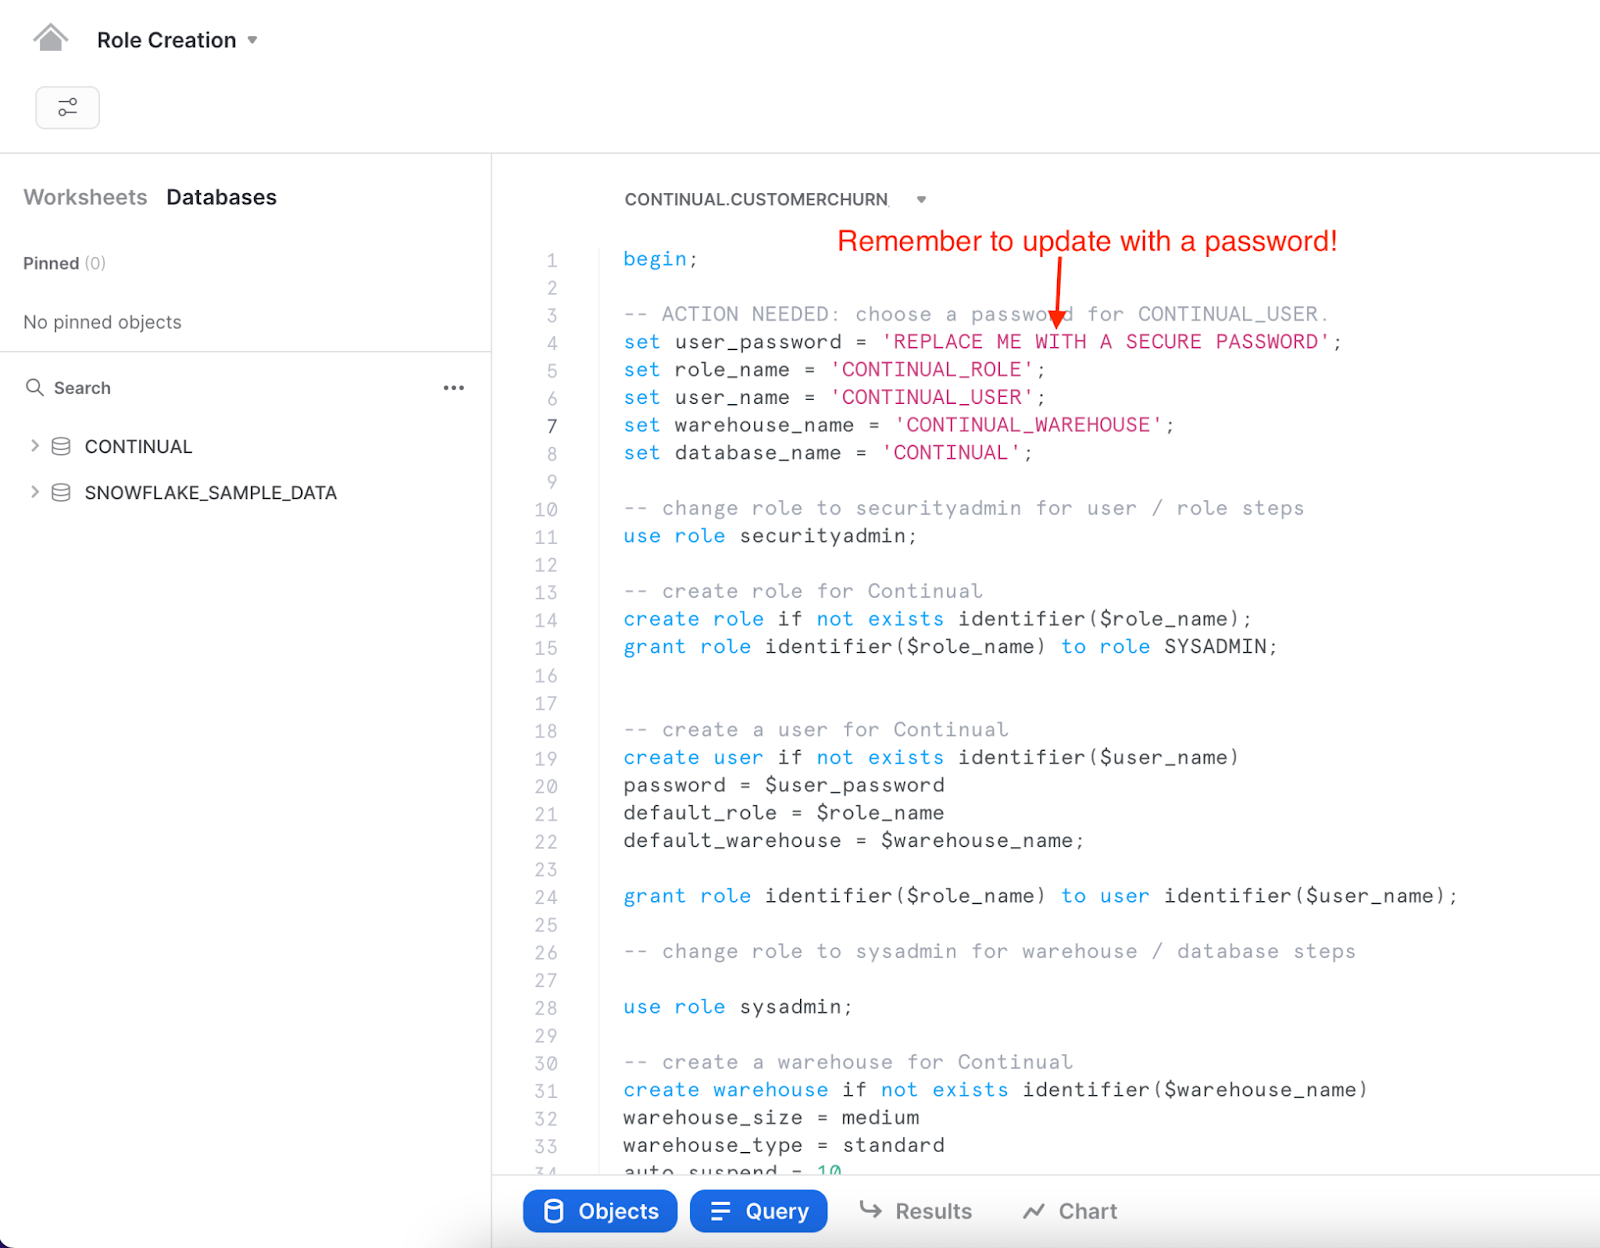Toggle the Objects panel button
1600x1248 pixels.
pos(600,1211)
